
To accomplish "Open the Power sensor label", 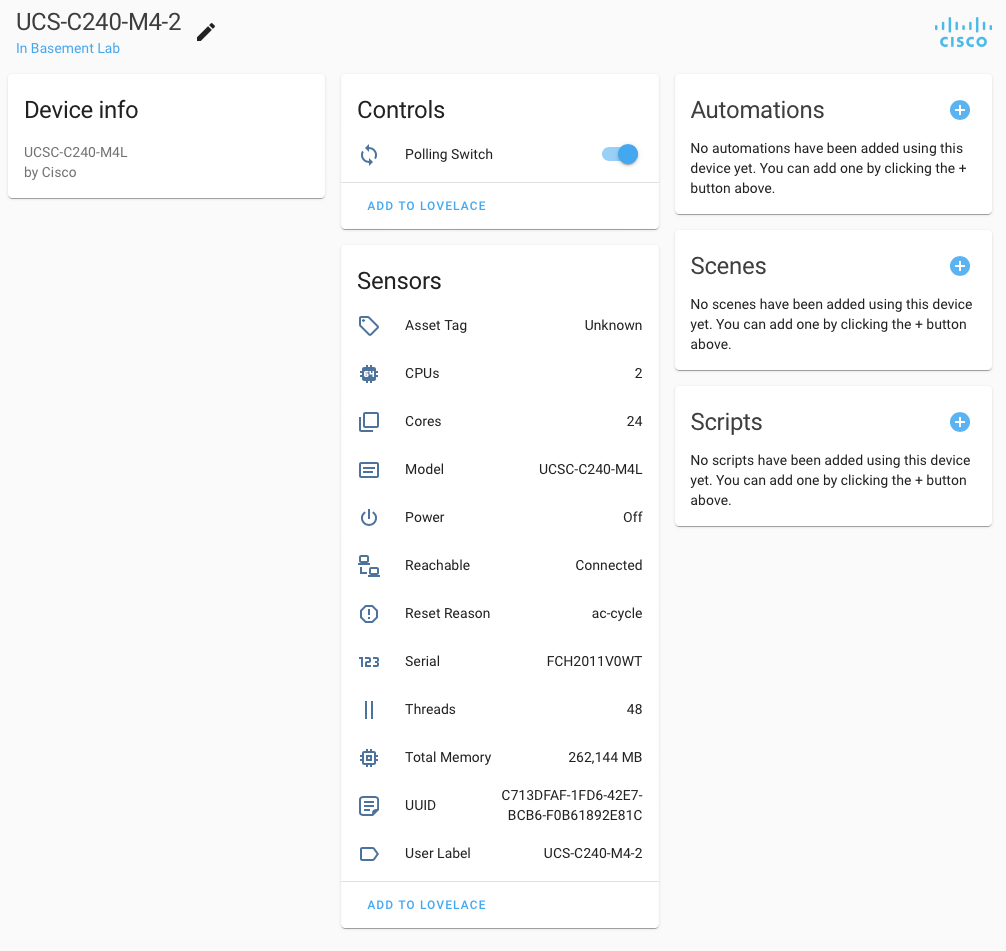I will tap(424, 517).
